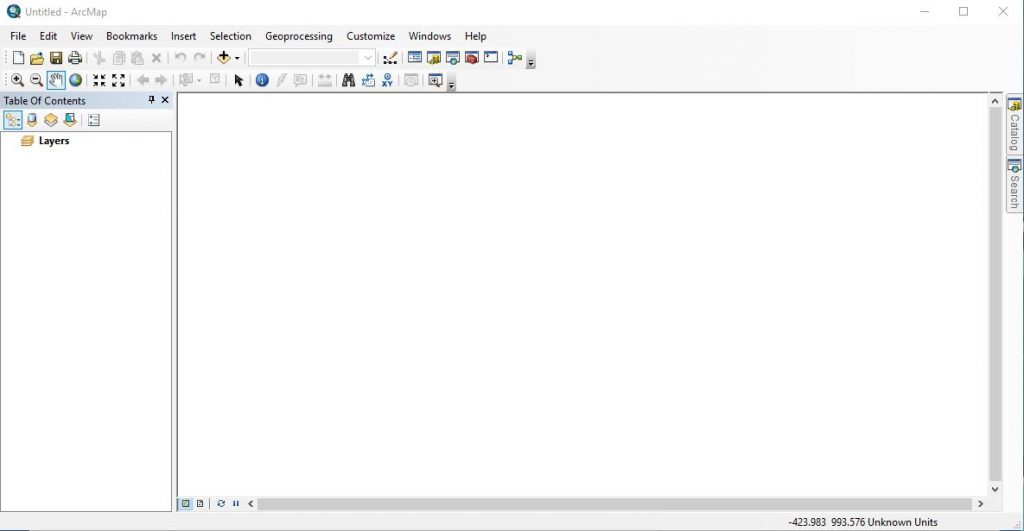Open the Table Of Contents window icon in toolbar
The height and width of the screenshot is (531, 1024).
pos(415,57)
